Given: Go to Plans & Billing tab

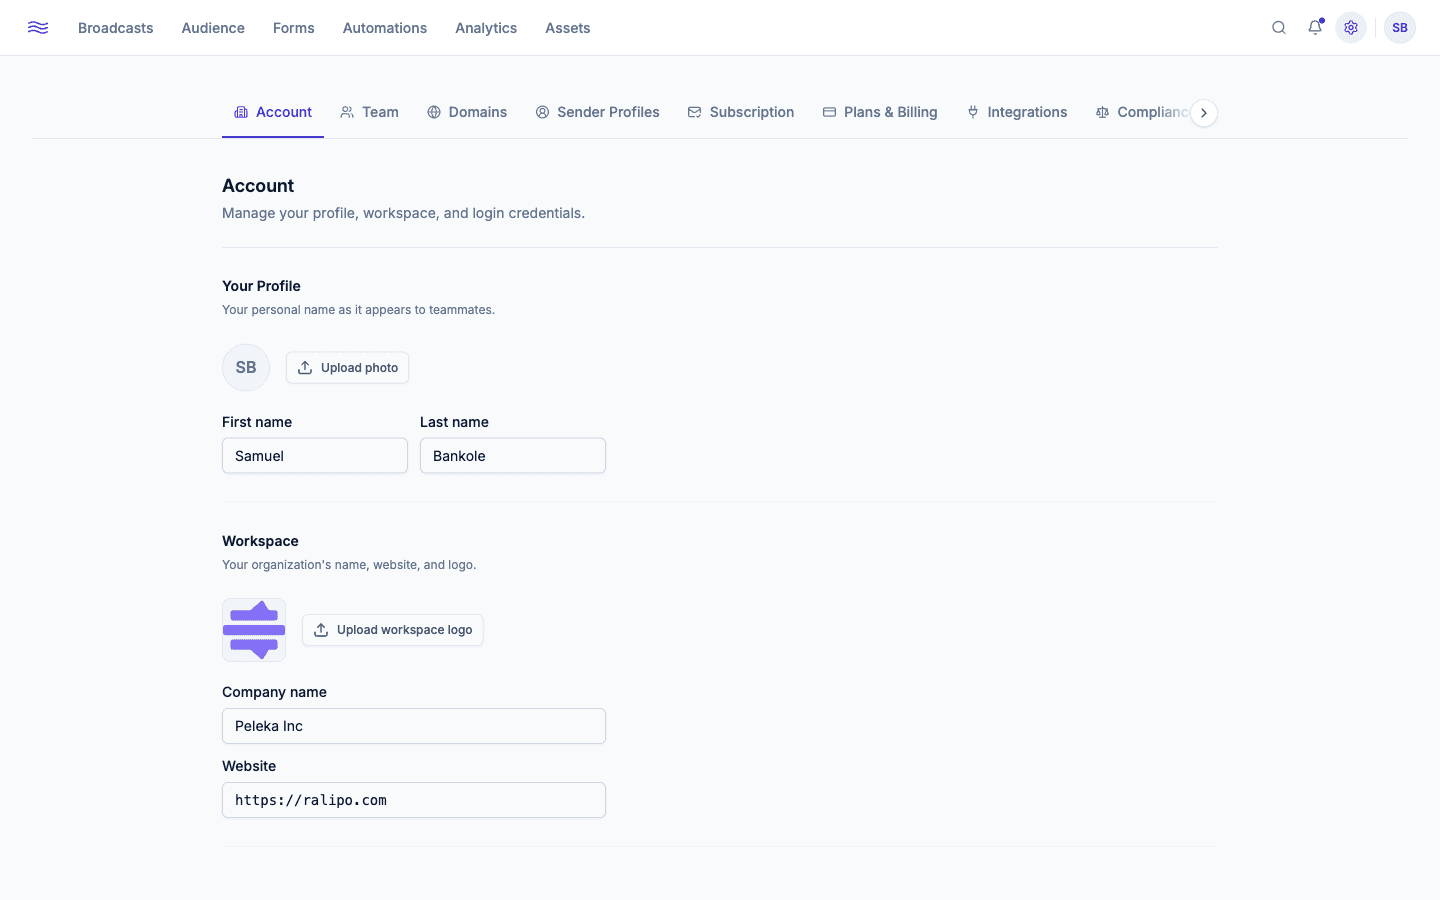Looking at the screenshot, I should tap(880, 112).
